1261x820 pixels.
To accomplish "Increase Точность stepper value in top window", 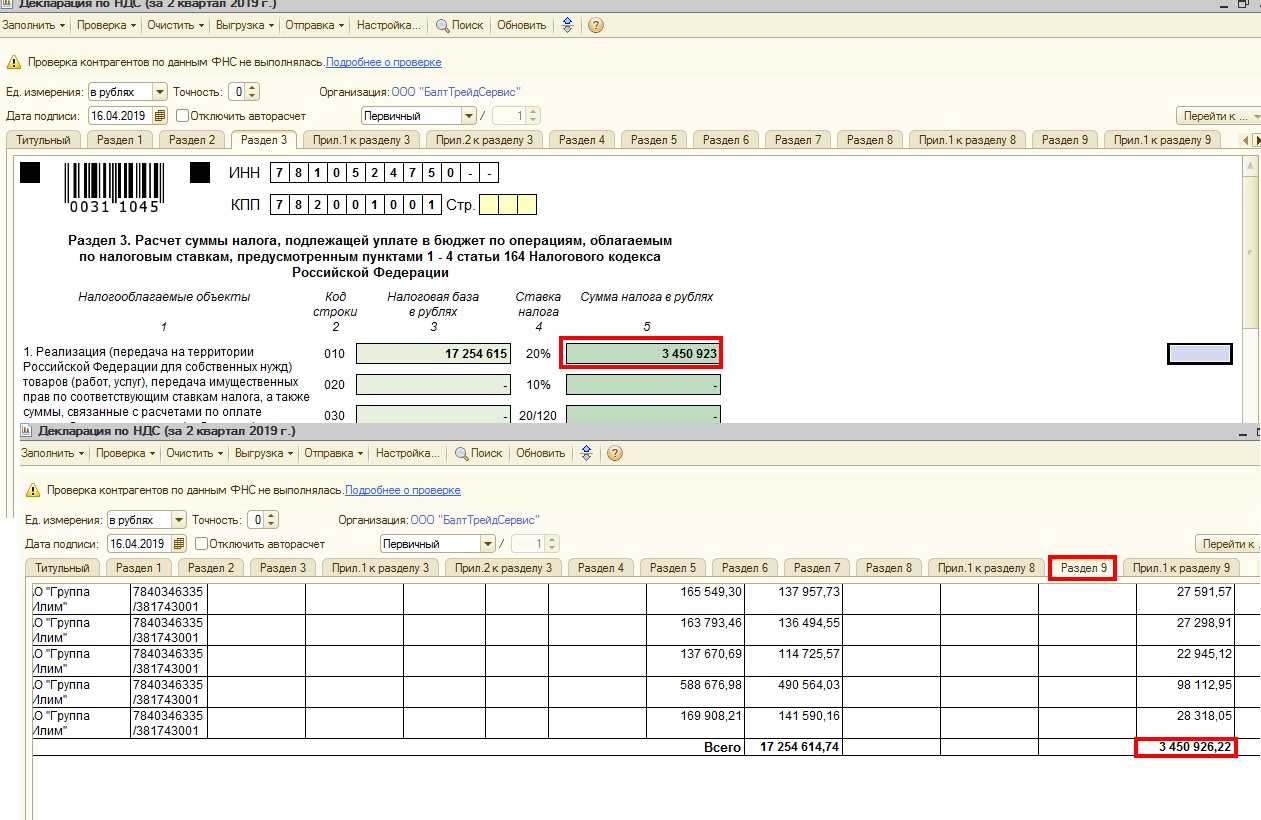I will pyautogui.click(x=253, y=88).
